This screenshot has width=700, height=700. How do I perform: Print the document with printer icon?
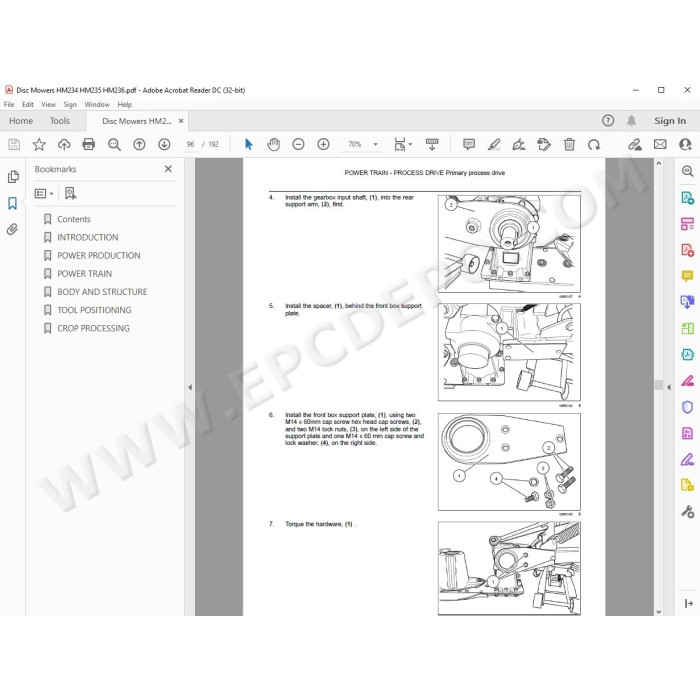pyautogui.click(x=89, y=144)
